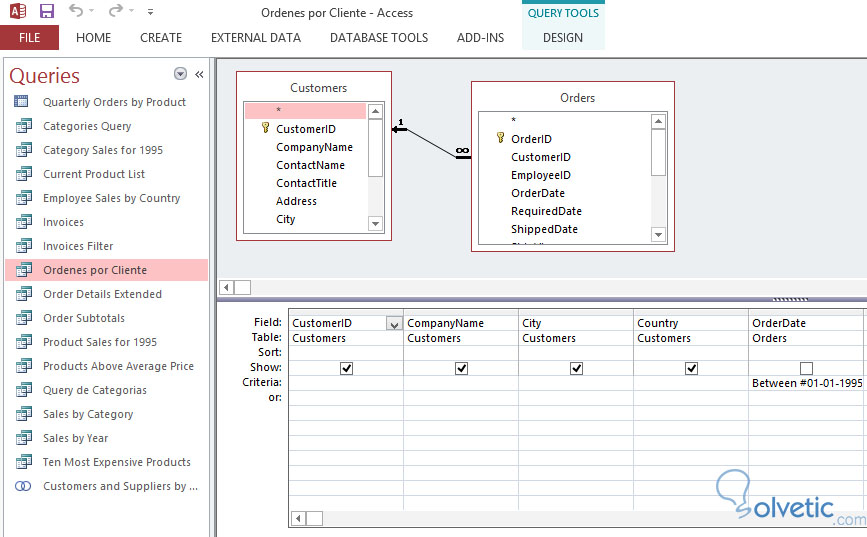The width and height of the screenshot is (867, 537).
Task: Click the Ten Most Expensive Products query icon
Action: 23,462
